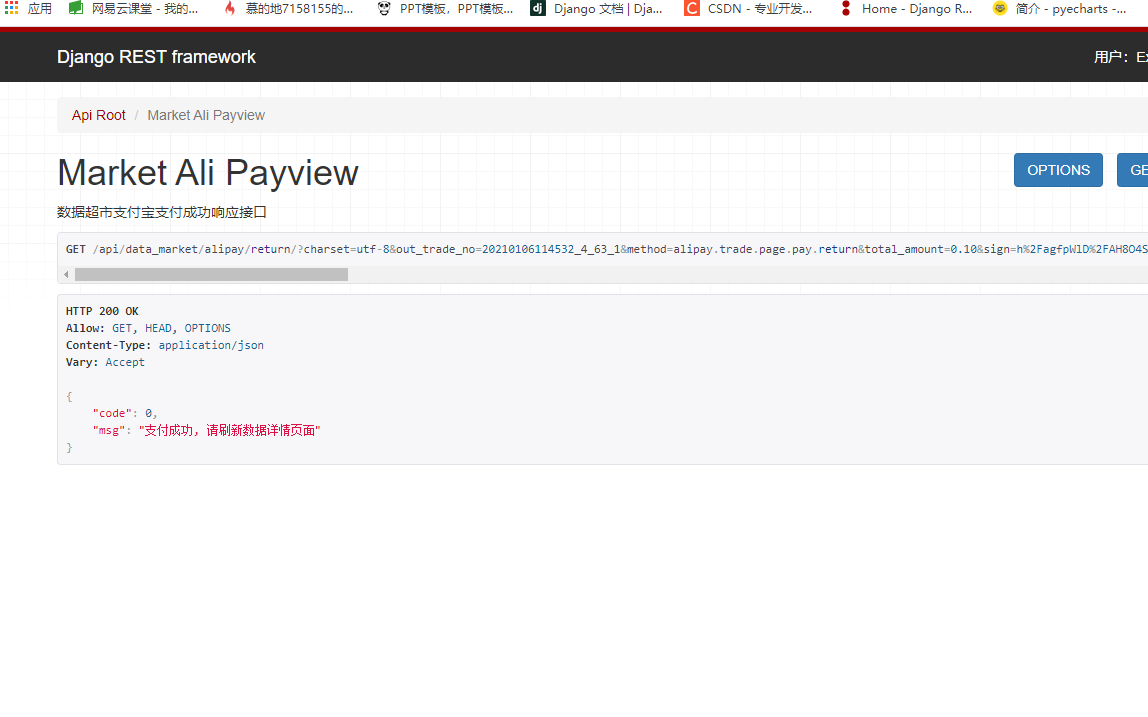Click the GET button

tap(1133, 170)
